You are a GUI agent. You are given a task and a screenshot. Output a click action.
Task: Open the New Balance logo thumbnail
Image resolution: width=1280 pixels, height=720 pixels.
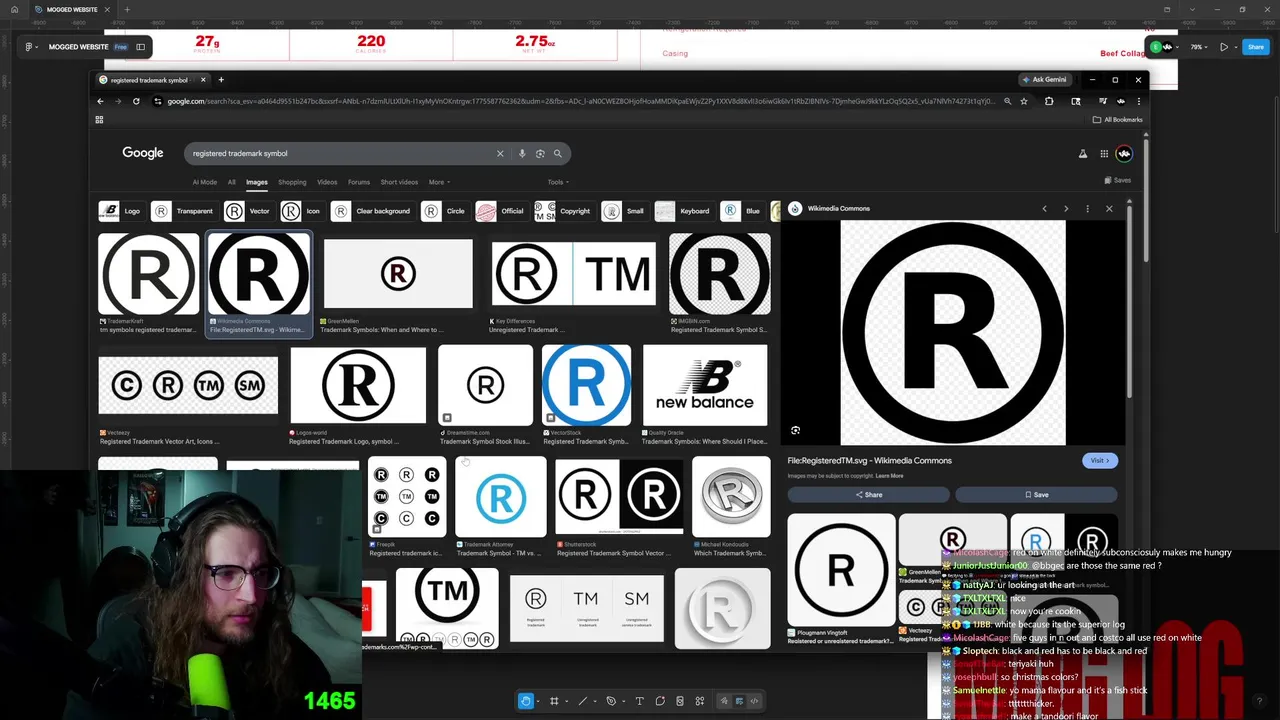705,385
